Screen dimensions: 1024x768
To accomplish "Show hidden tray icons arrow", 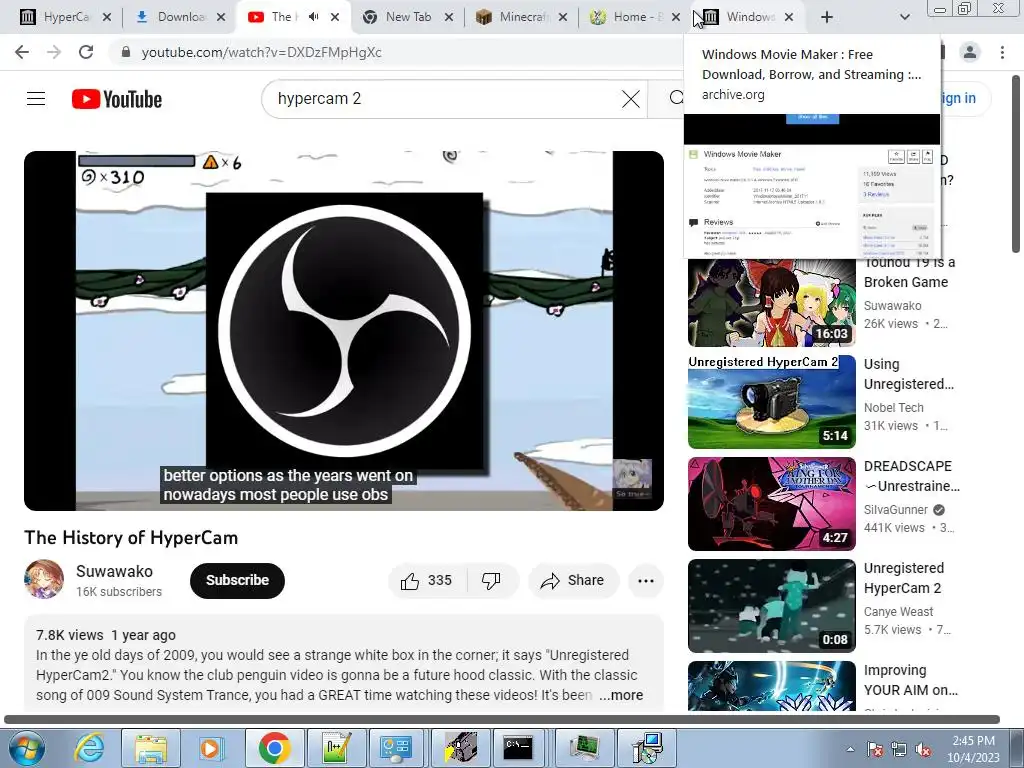I will click(x=850, y=750).
